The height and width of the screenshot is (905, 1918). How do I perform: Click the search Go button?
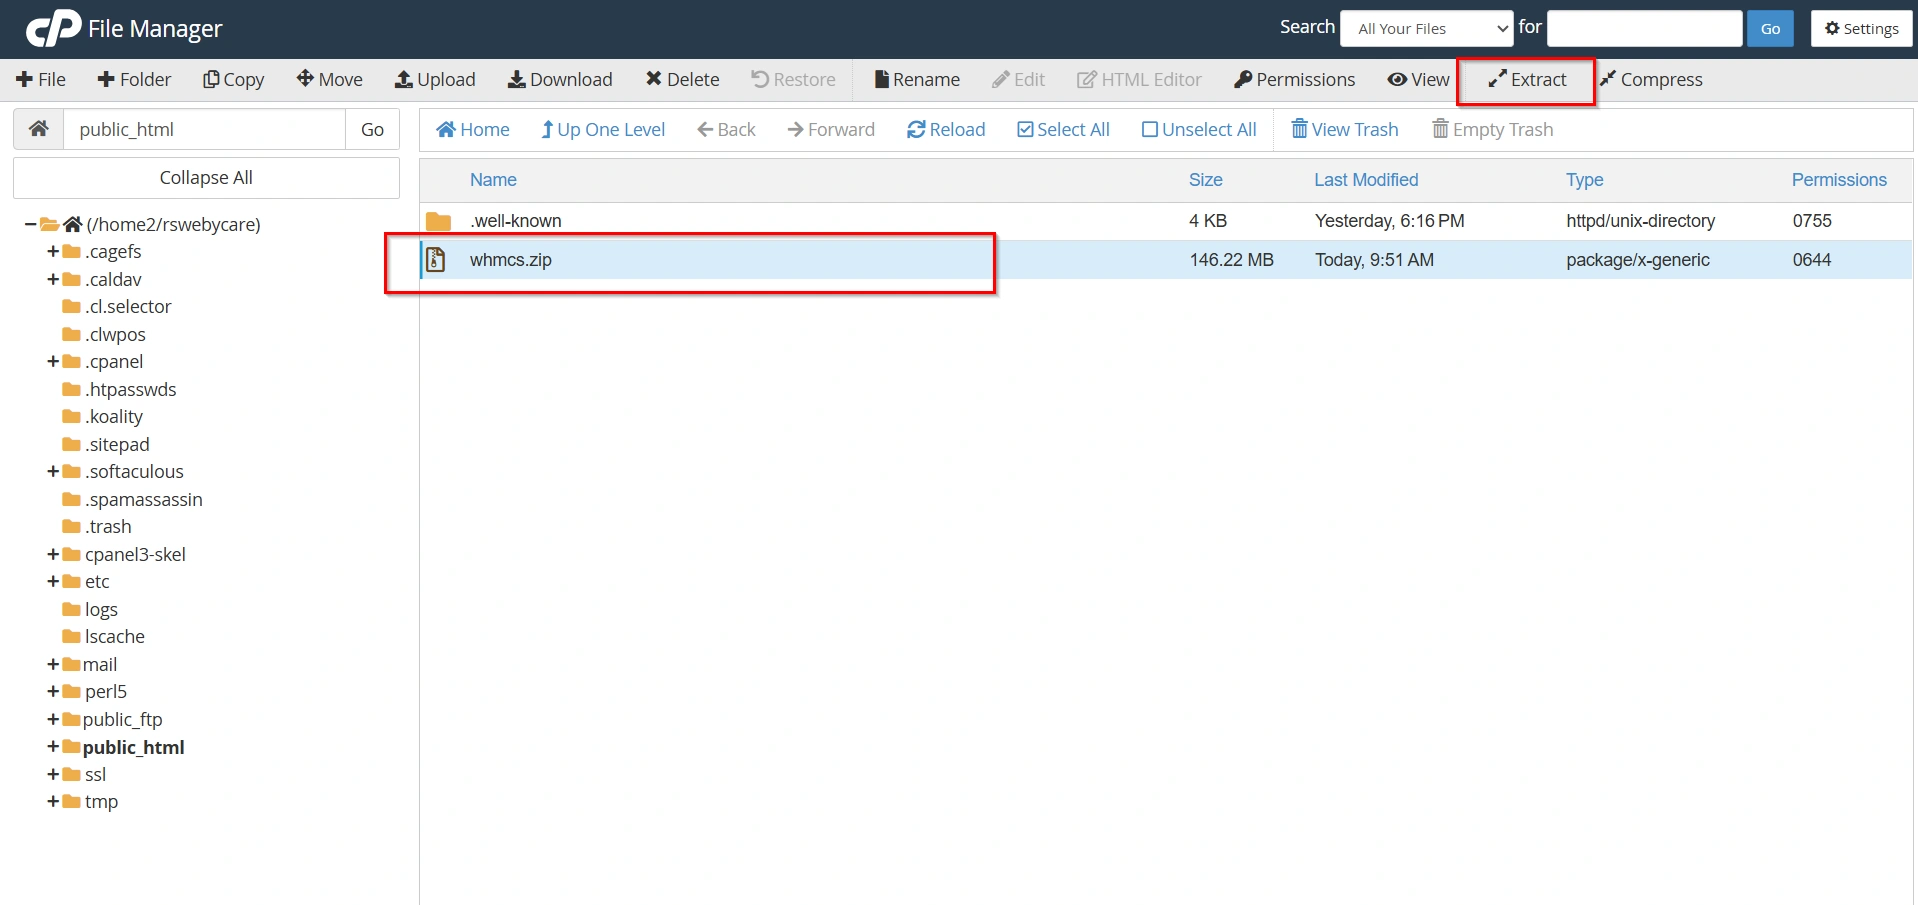click(1770, 28)
